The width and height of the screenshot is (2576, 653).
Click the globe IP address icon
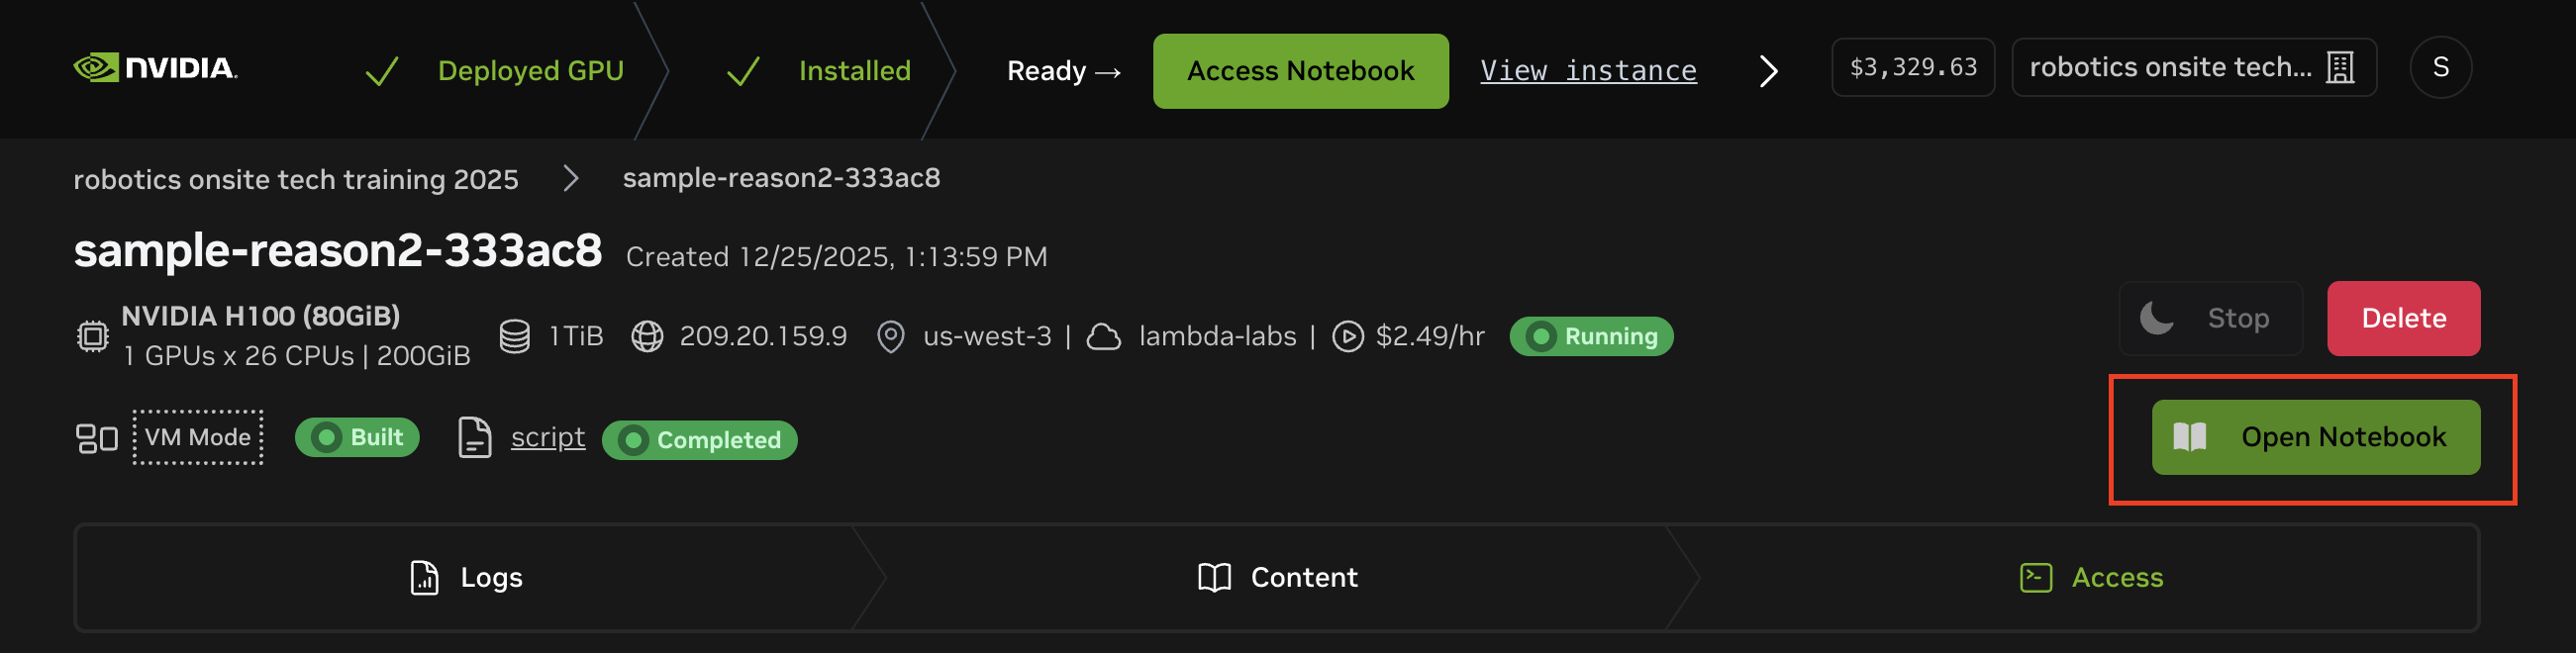click(647, 336)
